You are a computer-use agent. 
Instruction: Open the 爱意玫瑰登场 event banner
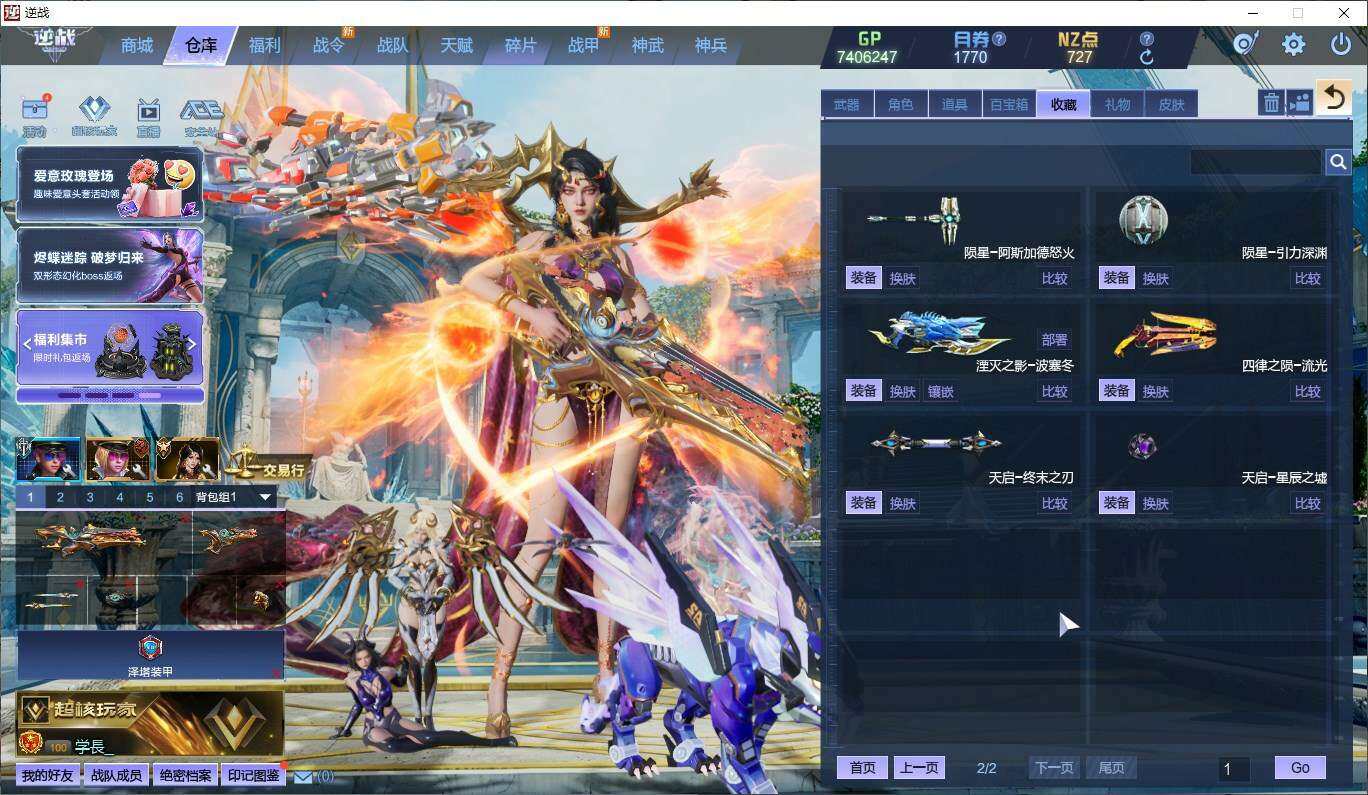tap(110, 184)
